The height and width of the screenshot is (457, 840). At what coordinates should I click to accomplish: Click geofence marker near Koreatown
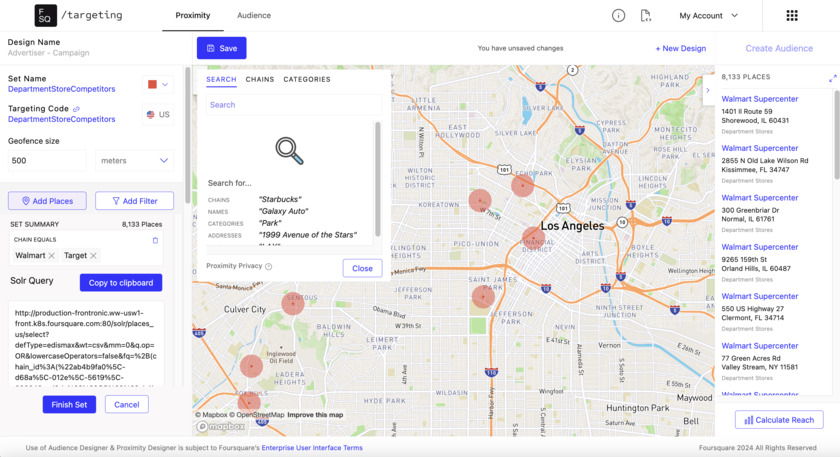click(480, 200)
